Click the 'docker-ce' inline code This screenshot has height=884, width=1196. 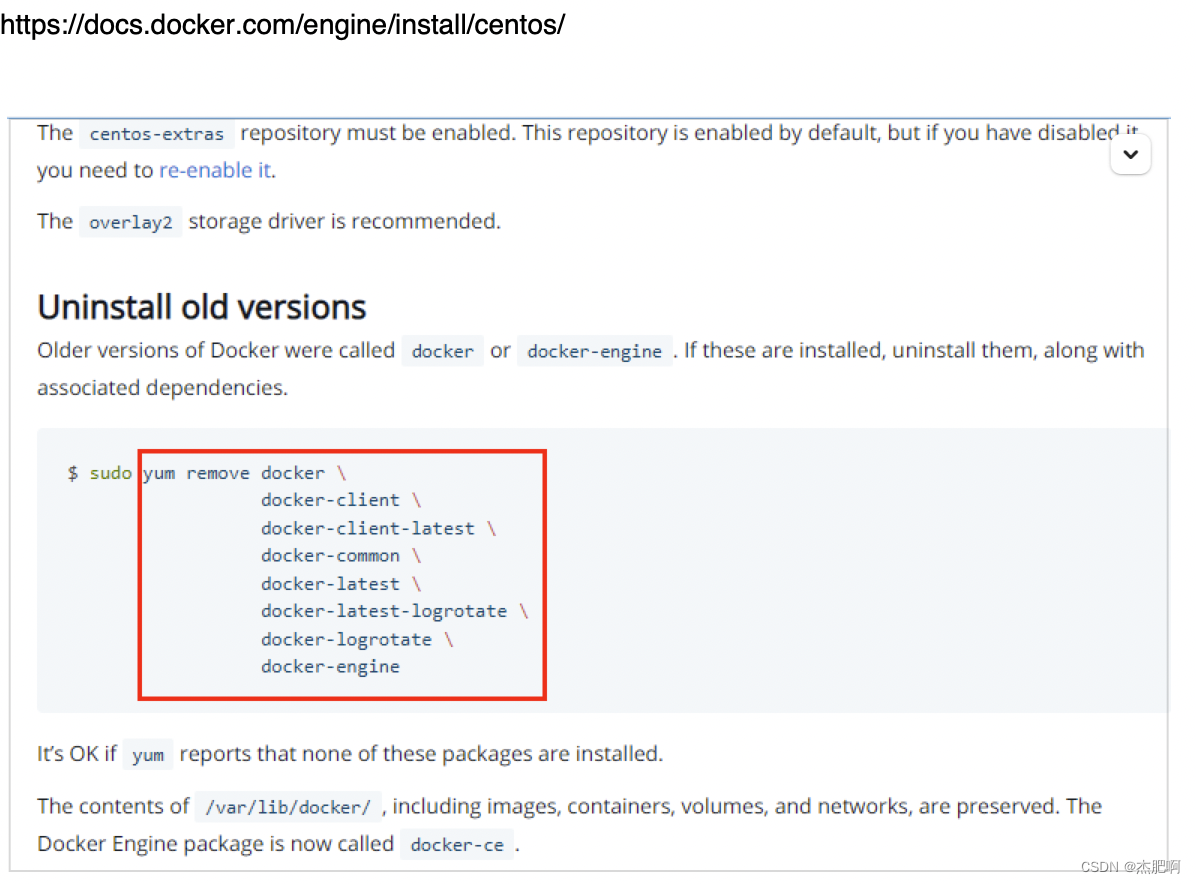457,845
